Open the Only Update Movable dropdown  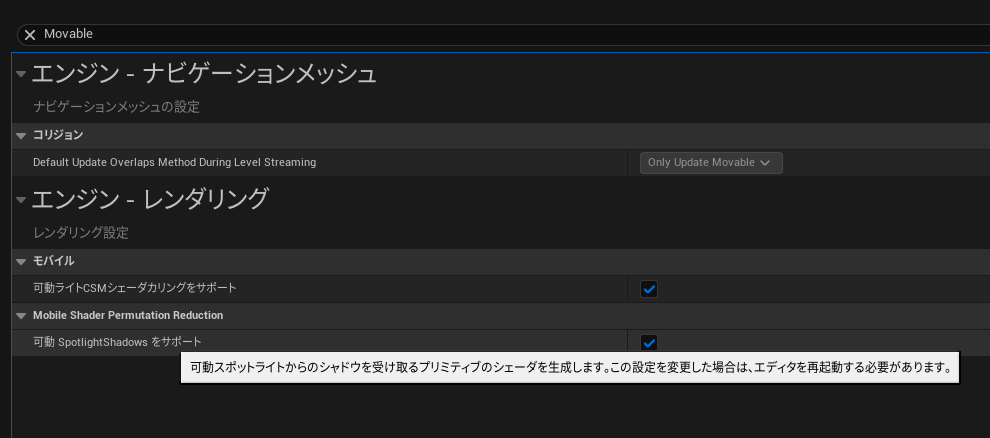[711, 163]
